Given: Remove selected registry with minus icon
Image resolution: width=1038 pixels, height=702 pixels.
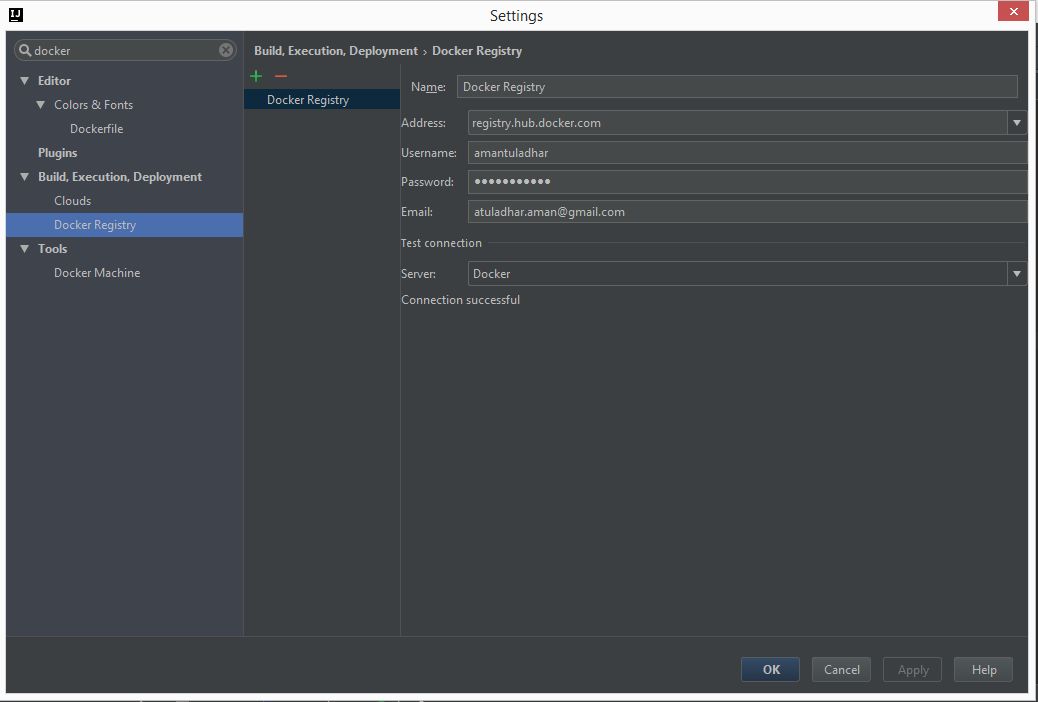Looking at the screenshot, I should pos(281,77).
